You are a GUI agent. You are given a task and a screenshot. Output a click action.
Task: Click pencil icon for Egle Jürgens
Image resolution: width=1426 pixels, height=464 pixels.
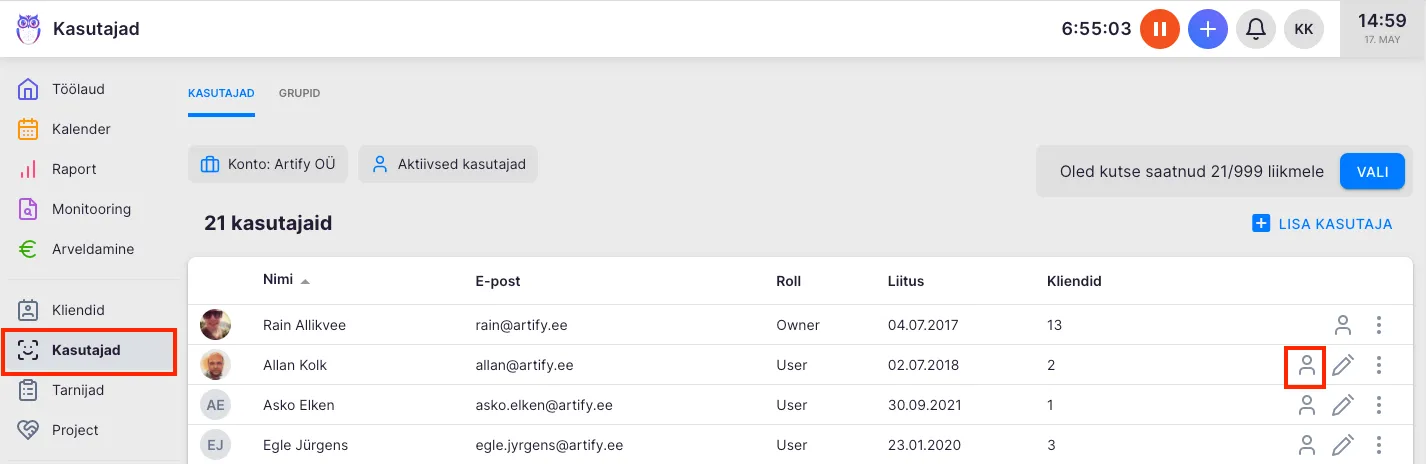pos(1343,445)
